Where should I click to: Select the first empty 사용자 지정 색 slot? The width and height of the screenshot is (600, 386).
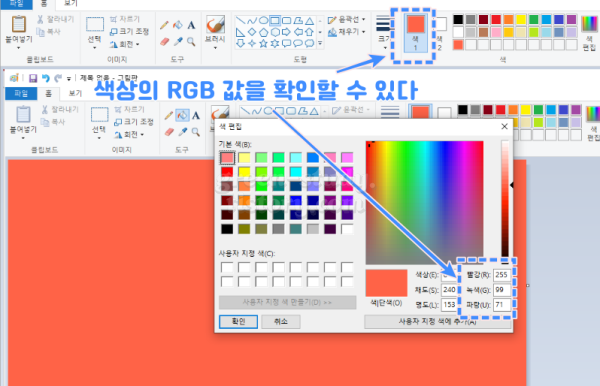point(227,267)
